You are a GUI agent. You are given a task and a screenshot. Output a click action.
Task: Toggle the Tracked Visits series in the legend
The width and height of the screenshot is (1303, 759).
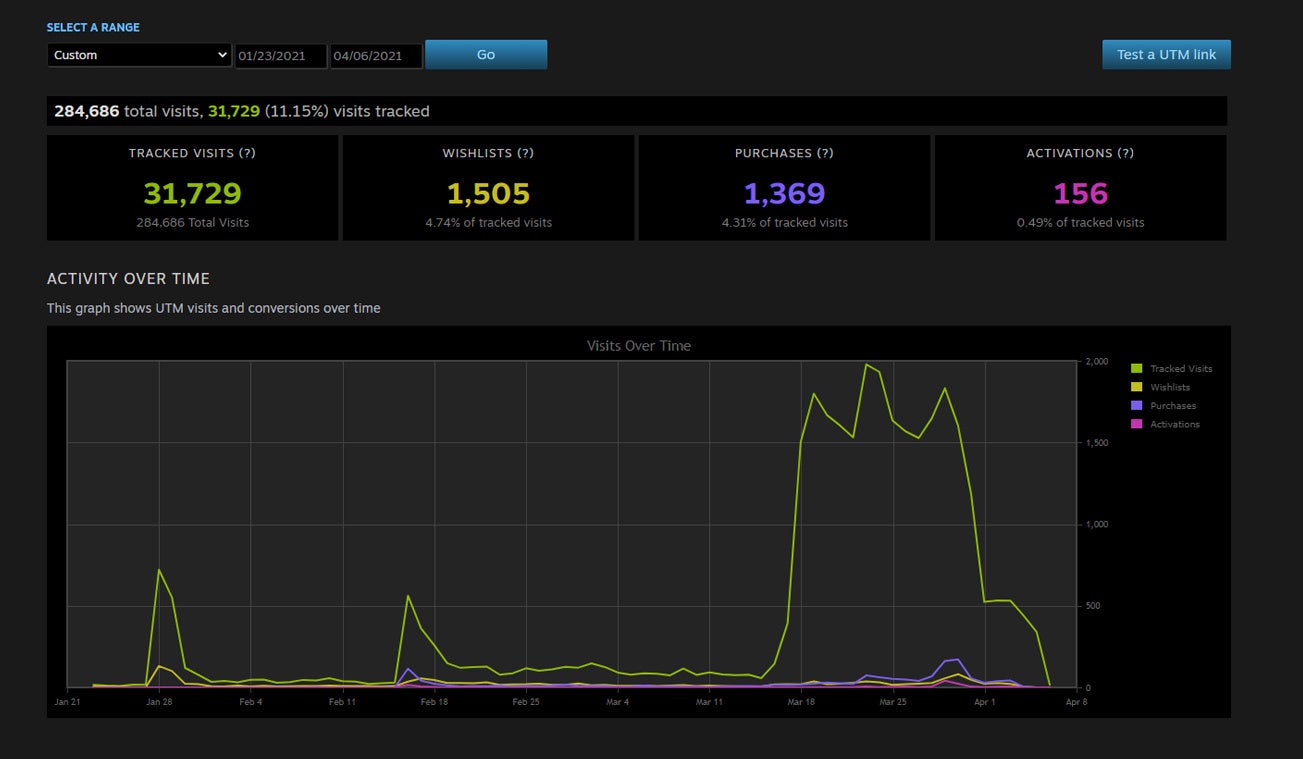click(x=1183, y=368)
